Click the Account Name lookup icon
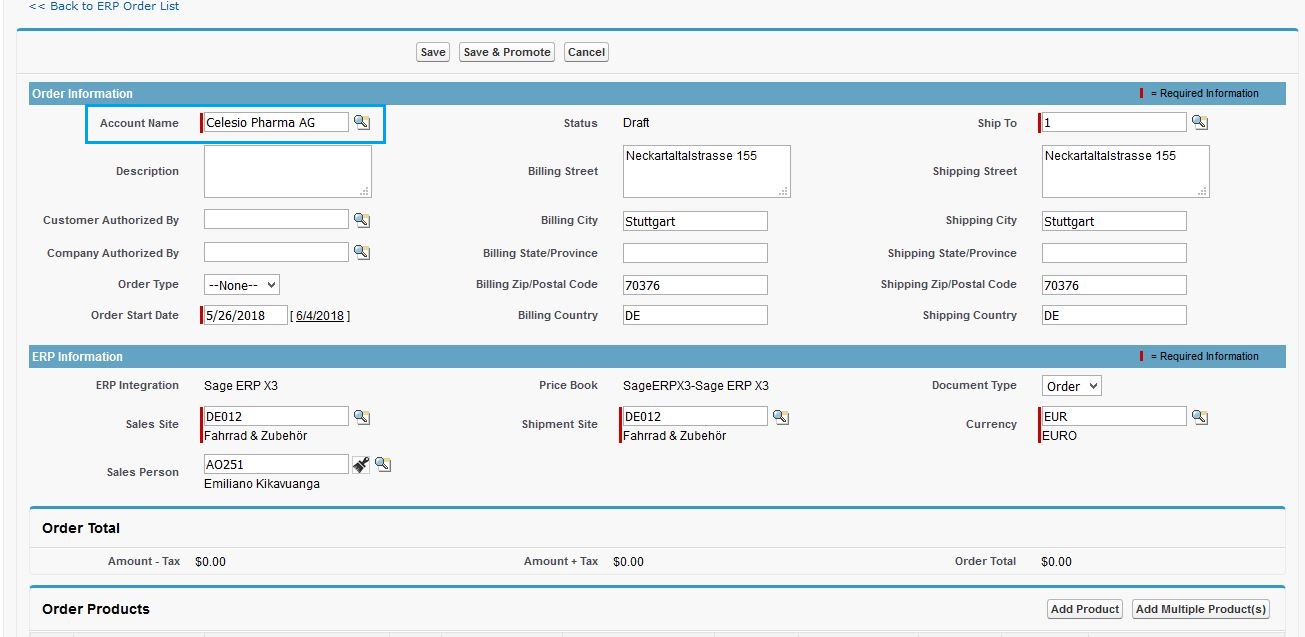The image size is (1305, 637). coord(362,122)
